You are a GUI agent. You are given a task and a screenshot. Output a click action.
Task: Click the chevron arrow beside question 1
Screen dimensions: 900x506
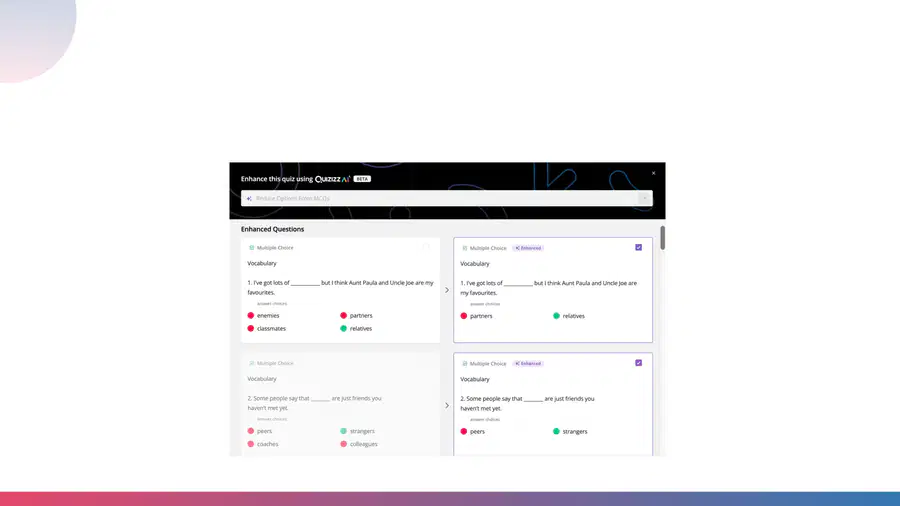(447, 290)
